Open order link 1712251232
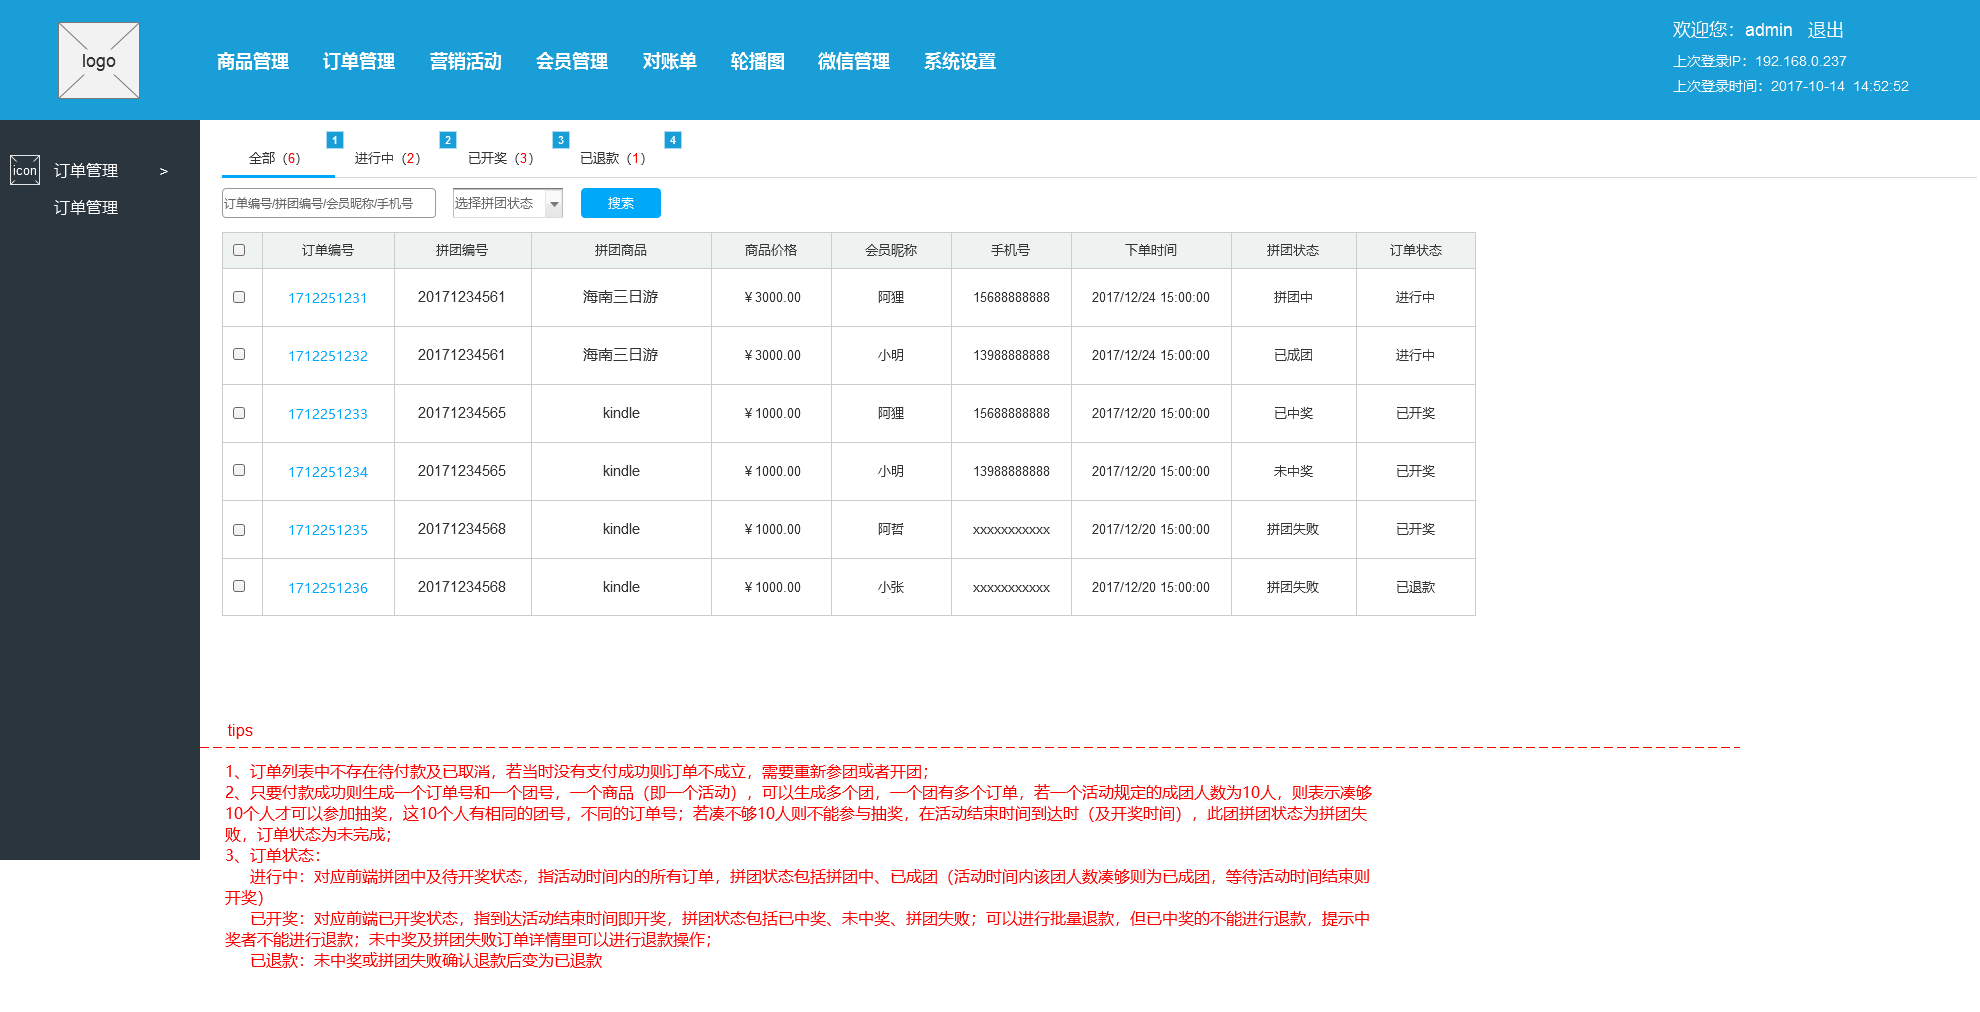 (328, 356)
